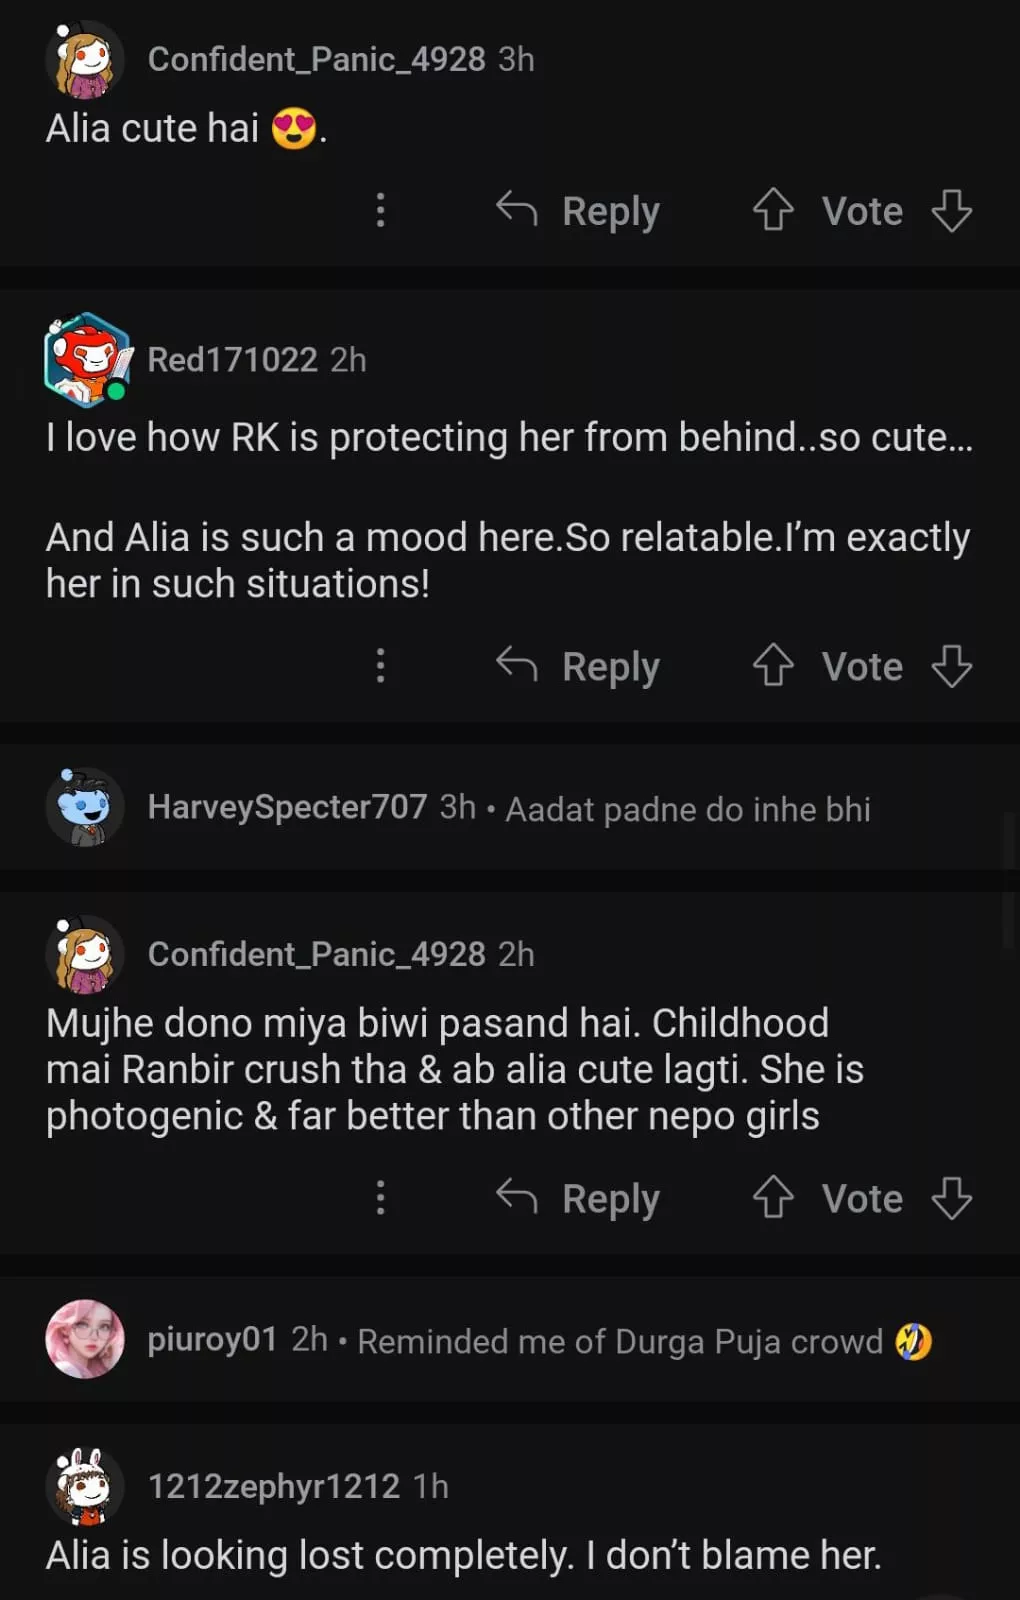Open Confident_Panic_4928's username link at top
The height and width of the screenshot is (1600, 1020).
point(316,60)
